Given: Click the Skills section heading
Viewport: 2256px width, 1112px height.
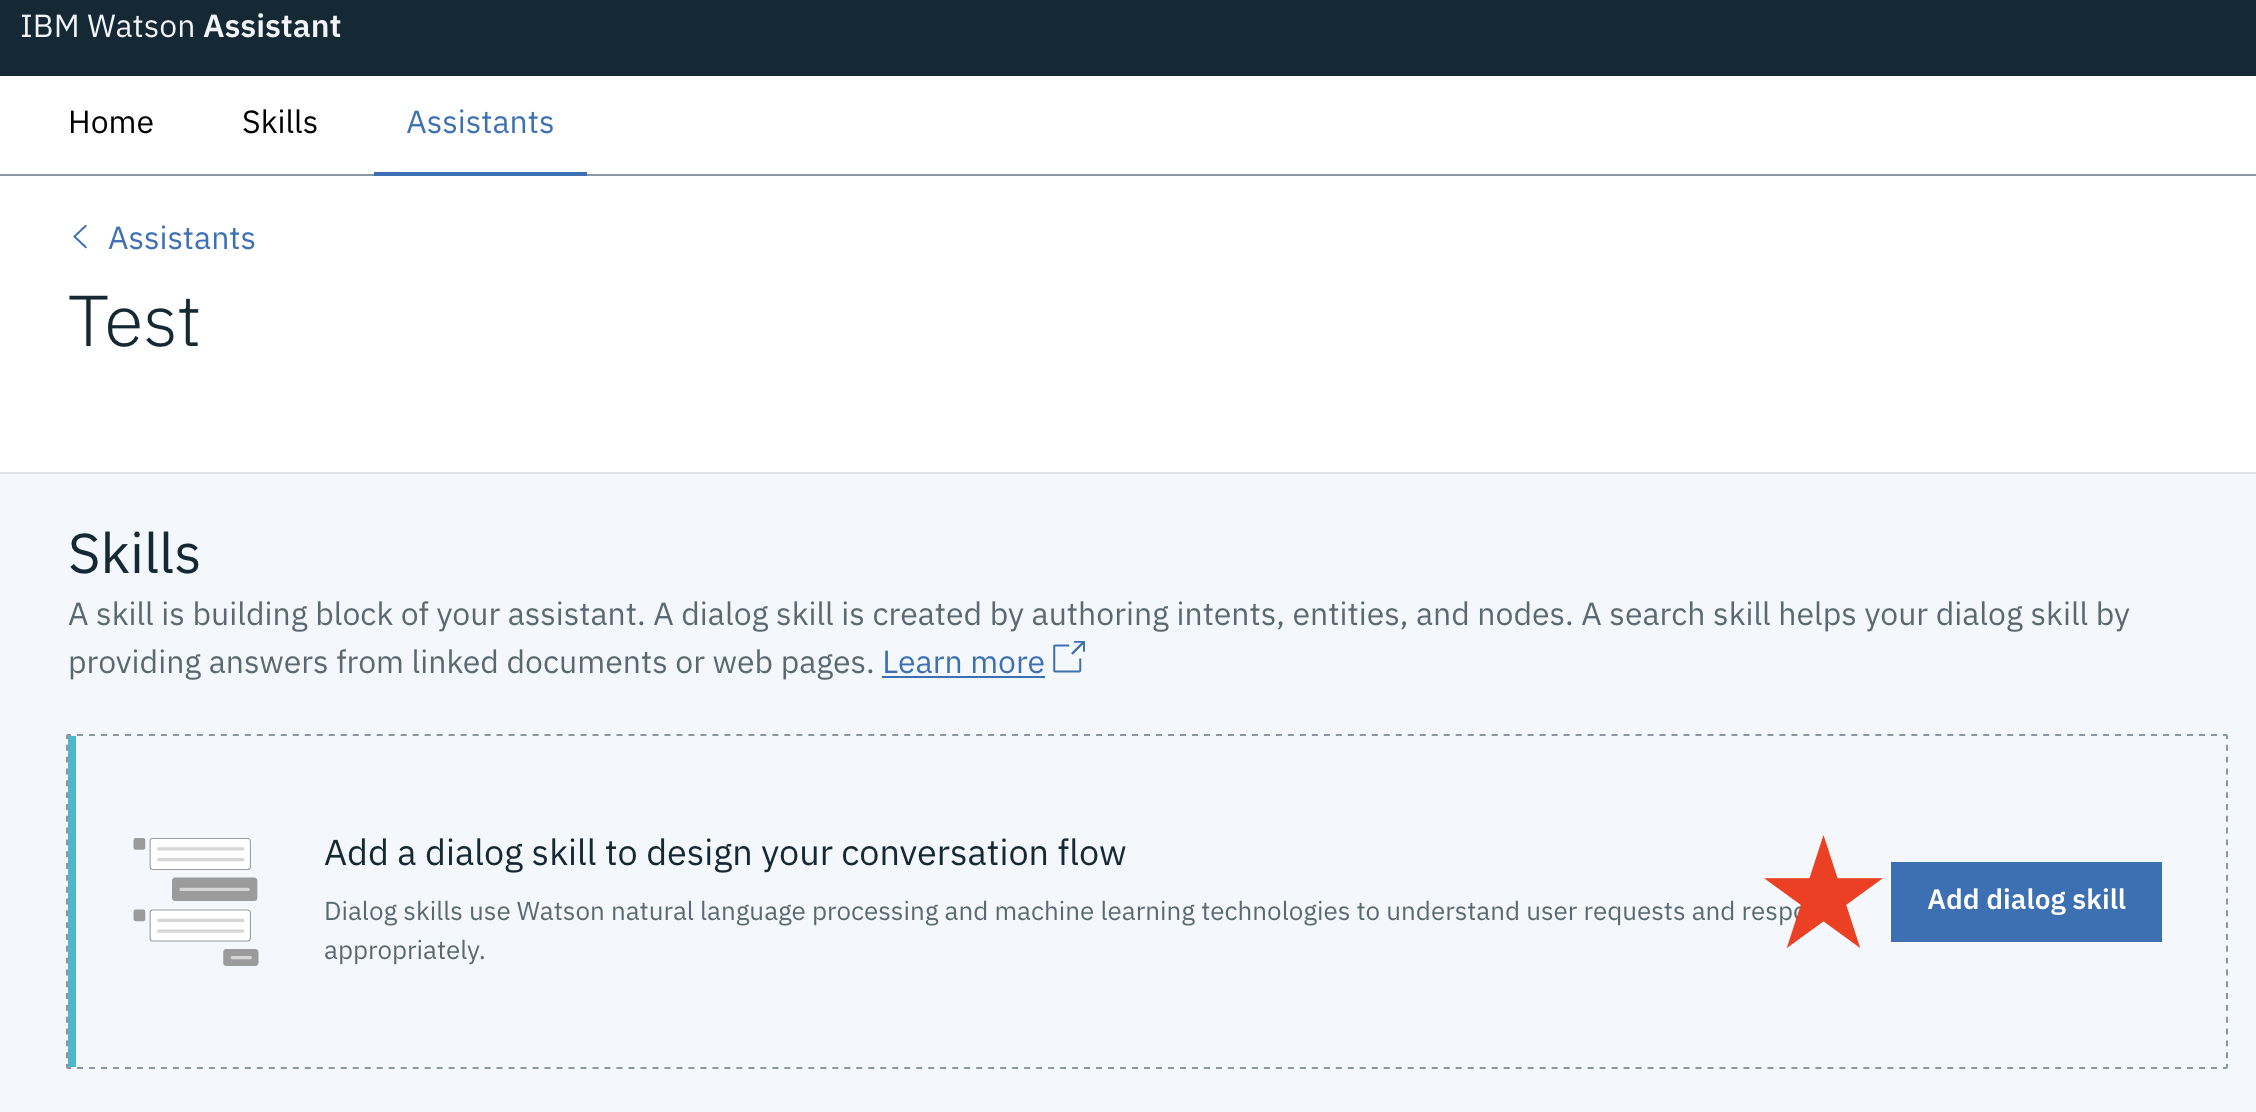Looking at the screenshot, I should tap(134, 553).
